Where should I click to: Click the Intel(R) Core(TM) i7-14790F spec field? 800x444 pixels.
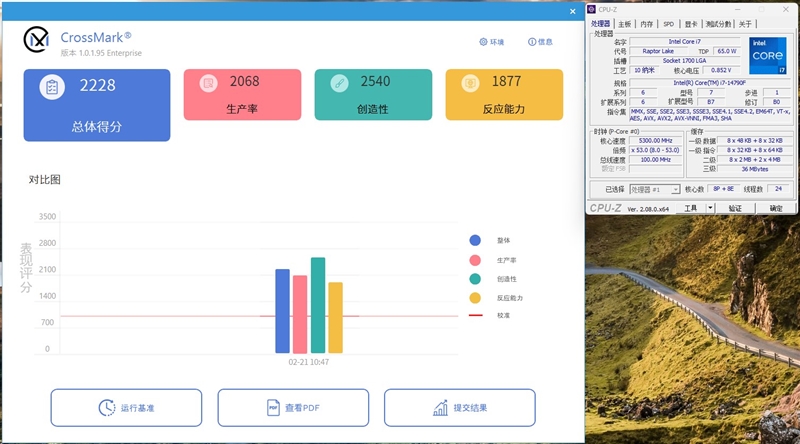click(x=710, y=83)
